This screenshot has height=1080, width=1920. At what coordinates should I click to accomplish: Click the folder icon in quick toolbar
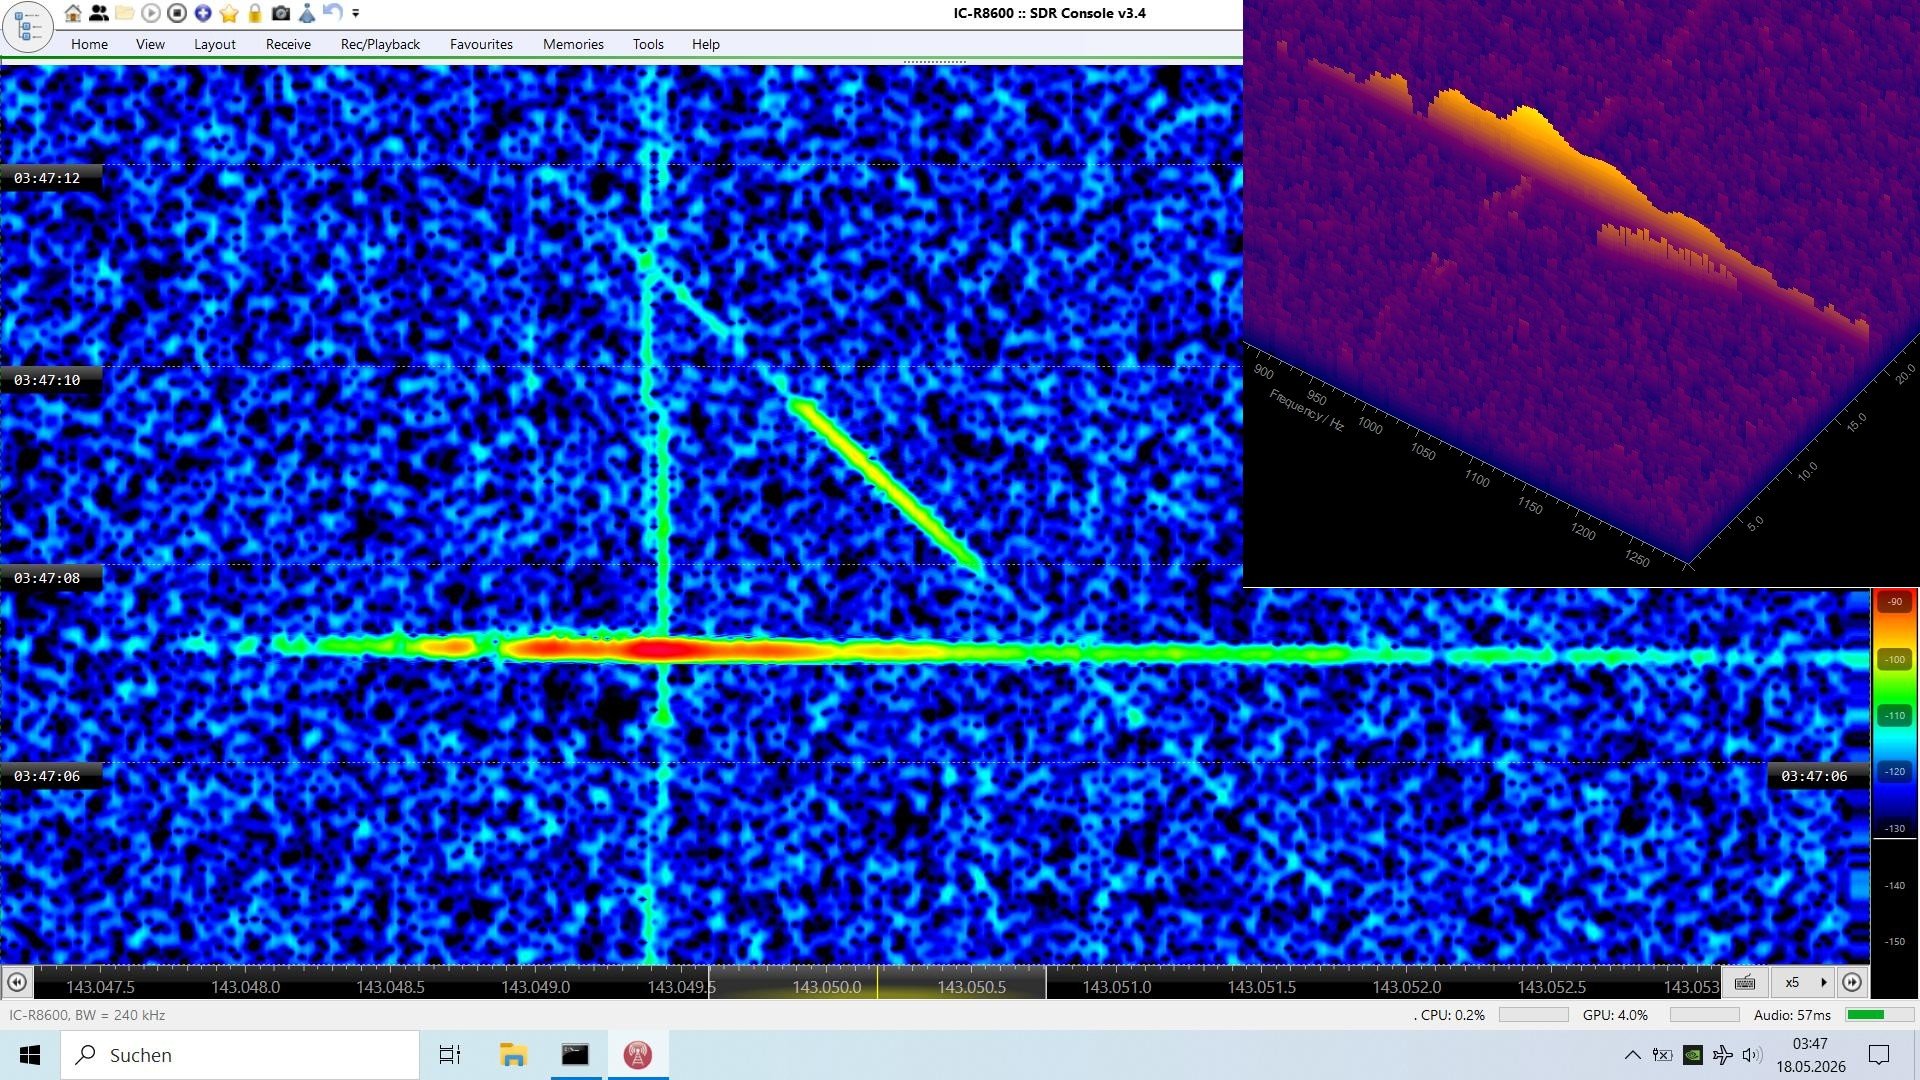tap(125, 13)
